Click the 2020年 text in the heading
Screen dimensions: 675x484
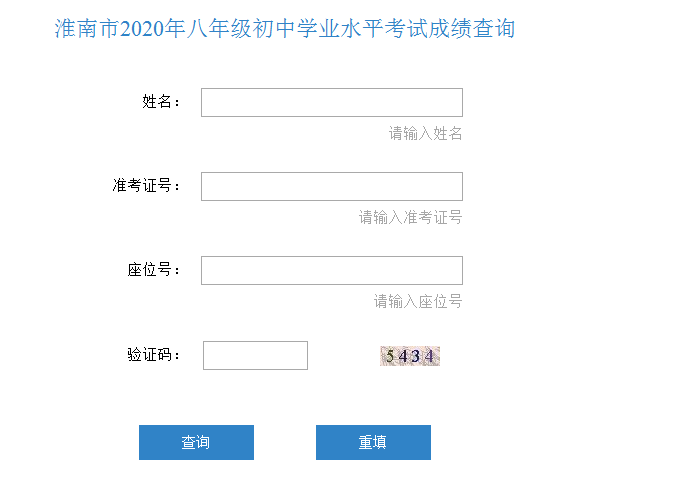(x=153, y=29)
